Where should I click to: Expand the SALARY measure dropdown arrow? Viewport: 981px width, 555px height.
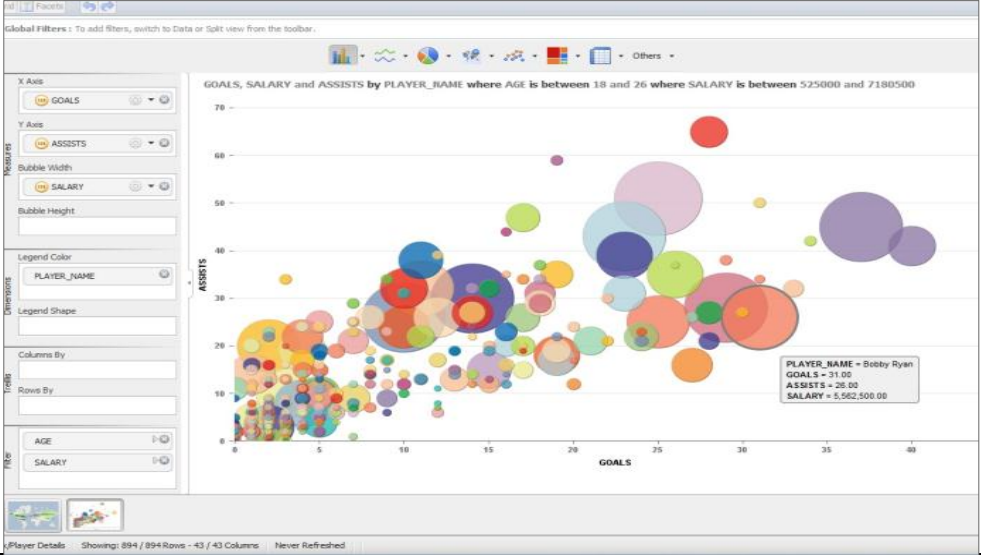(151, 187)
